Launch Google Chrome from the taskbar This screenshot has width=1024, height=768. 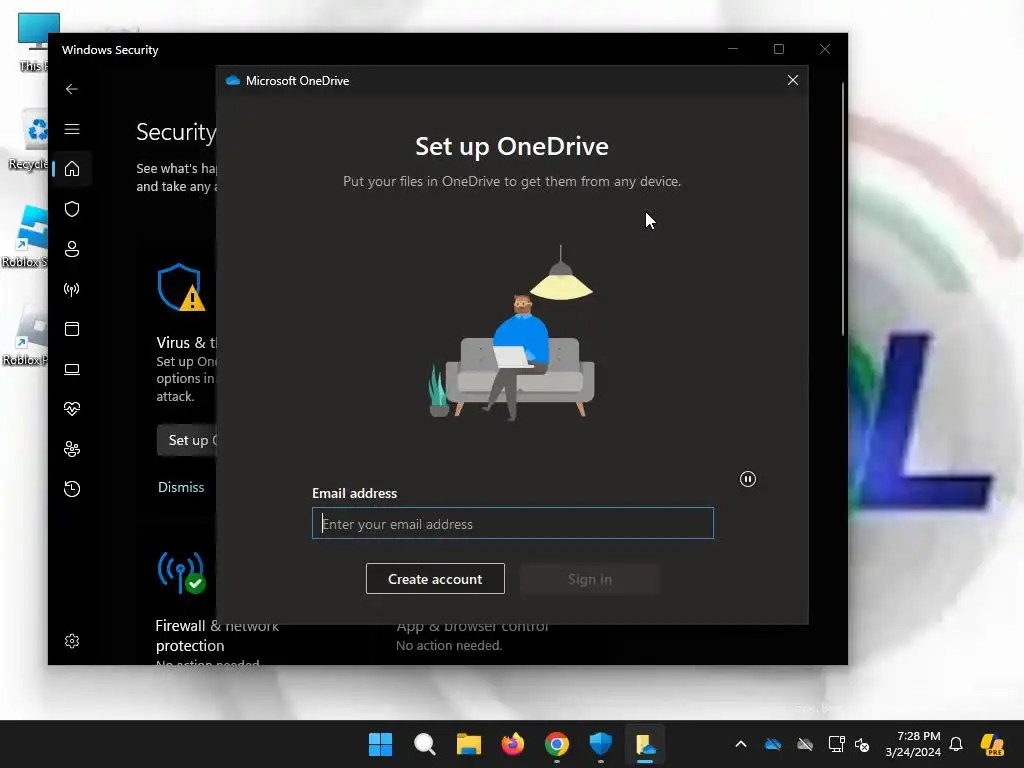tap(557, 744)
